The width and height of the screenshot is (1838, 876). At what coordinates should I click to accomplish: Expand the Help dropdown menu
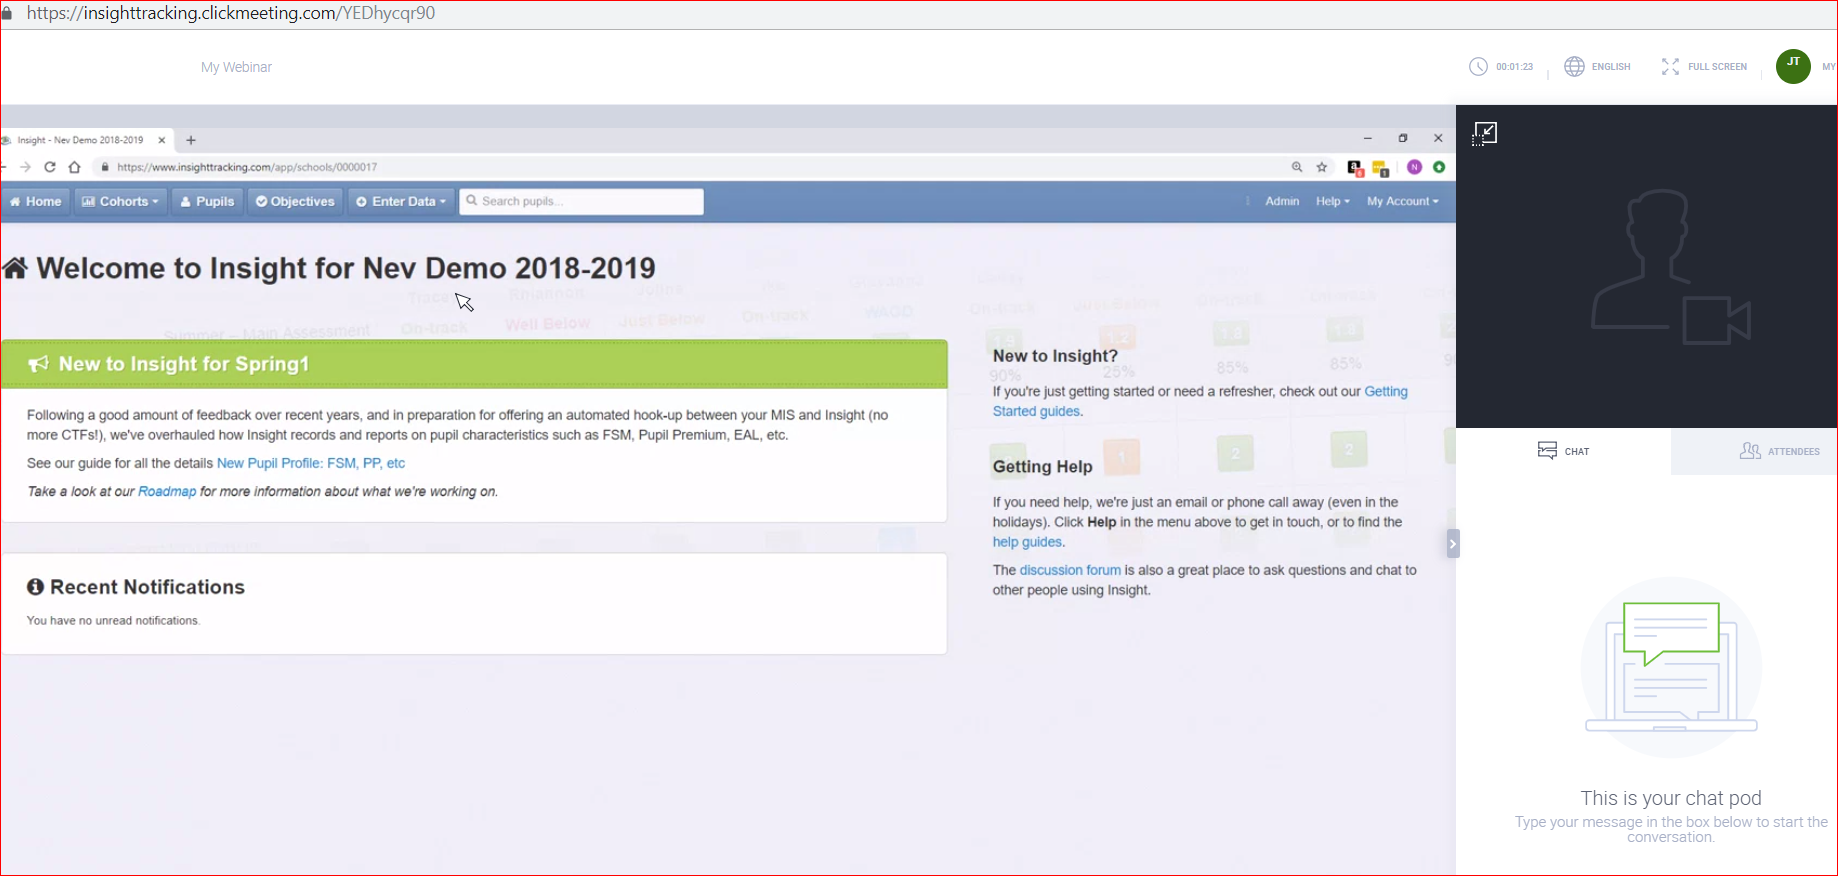point(1333,201)
